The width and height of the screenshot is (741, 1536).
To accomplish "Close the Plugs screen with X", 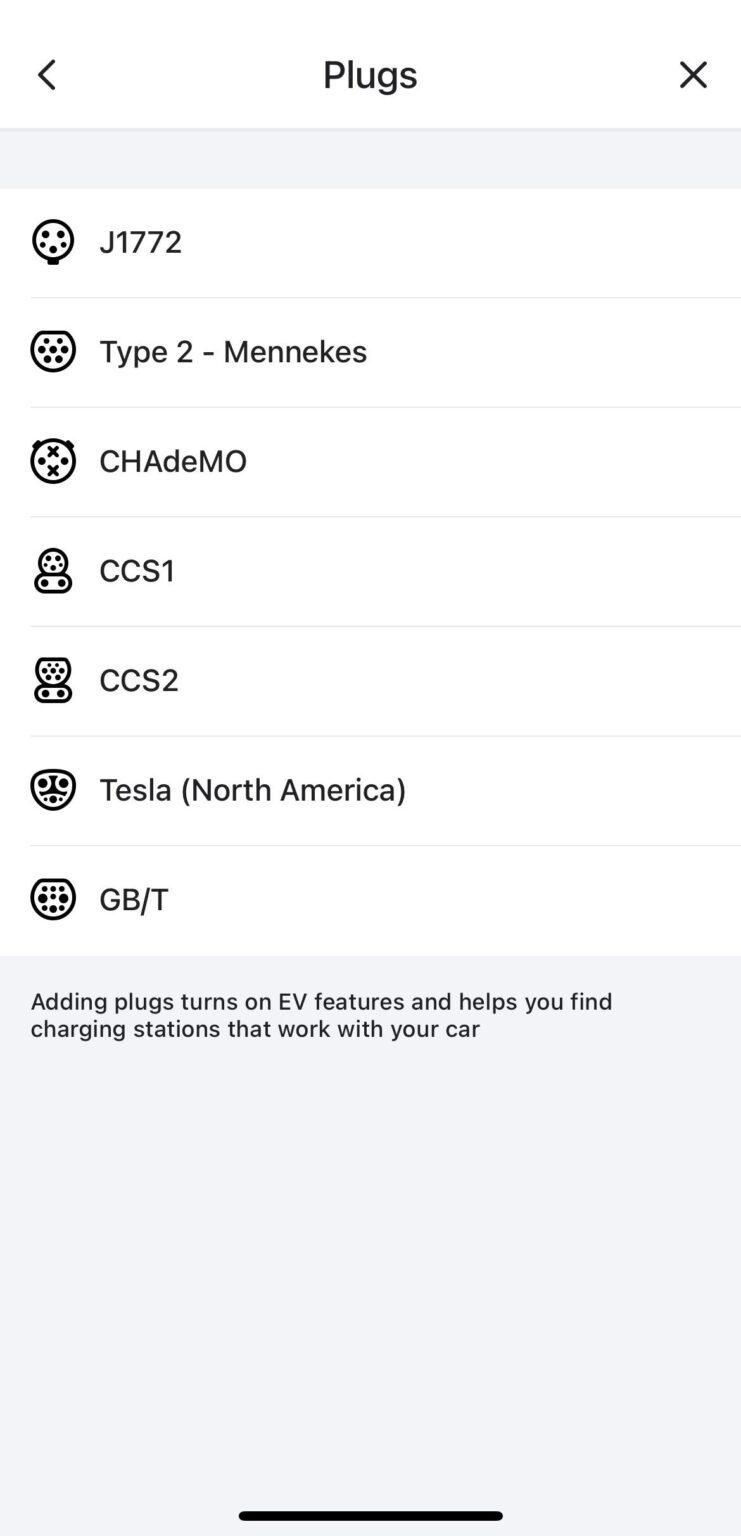I will click(x=693, y=75).
